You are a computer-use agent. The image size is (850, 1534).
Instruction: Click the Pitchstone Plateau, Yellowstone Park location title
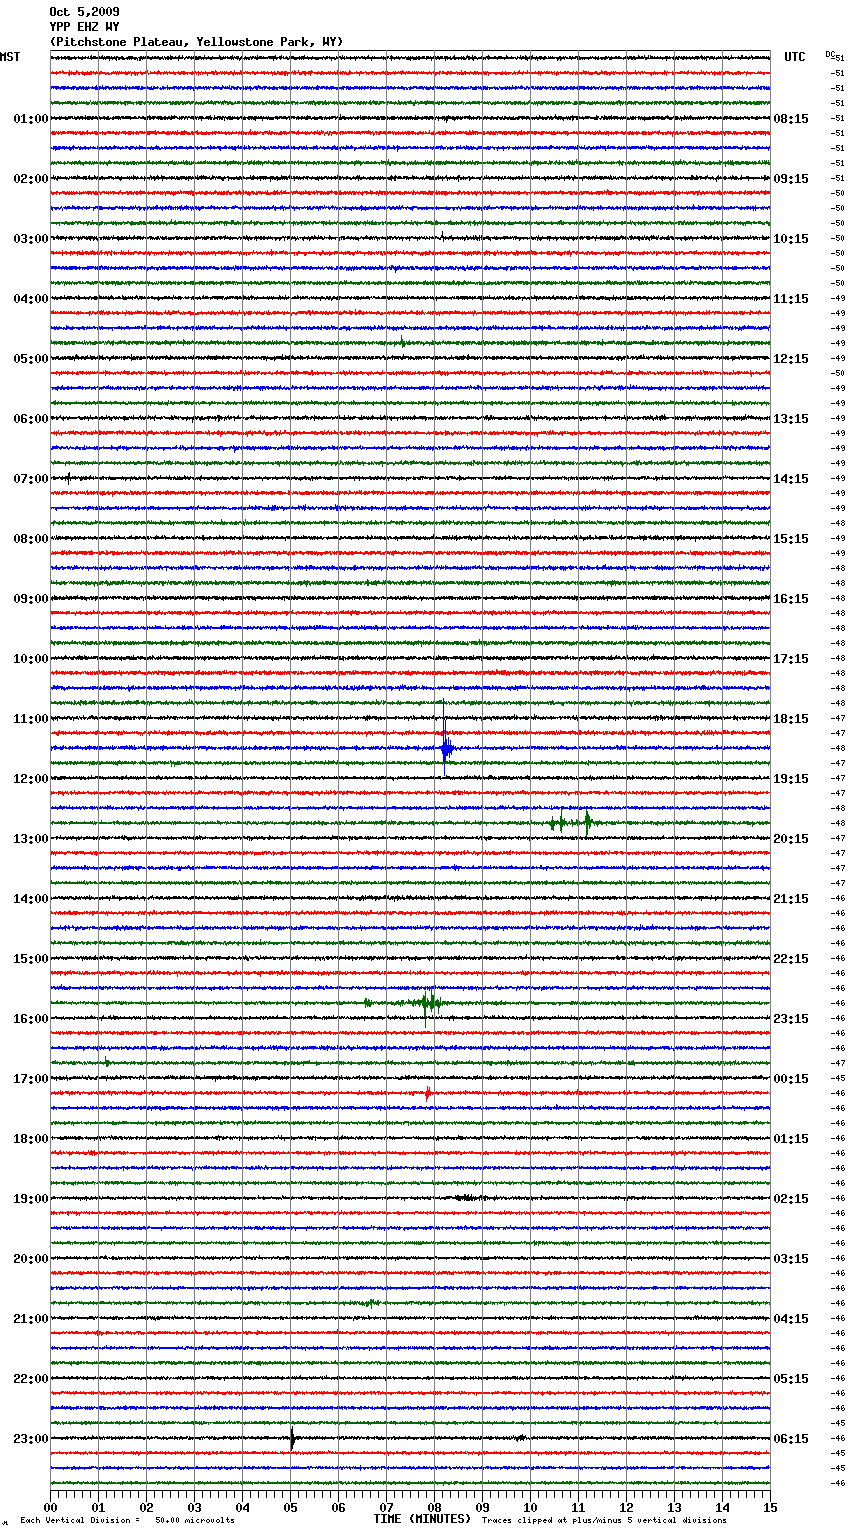pos(196,42)
